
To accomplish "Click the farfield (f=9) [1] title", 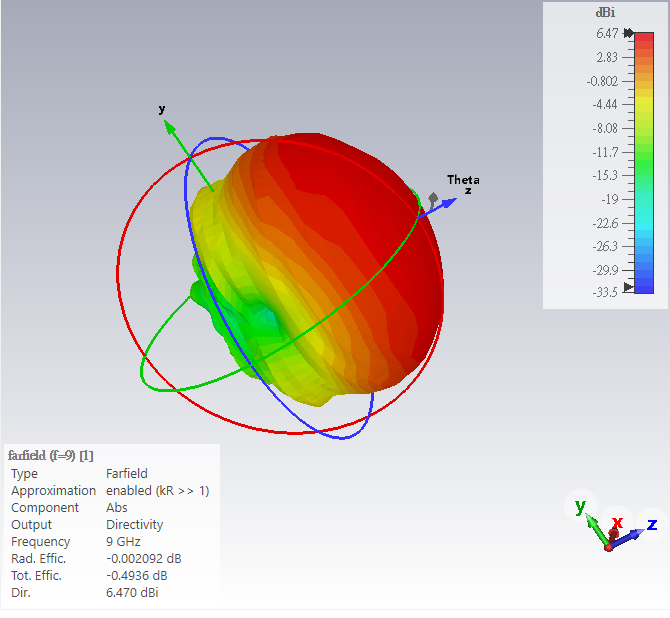I will point(50,455).
